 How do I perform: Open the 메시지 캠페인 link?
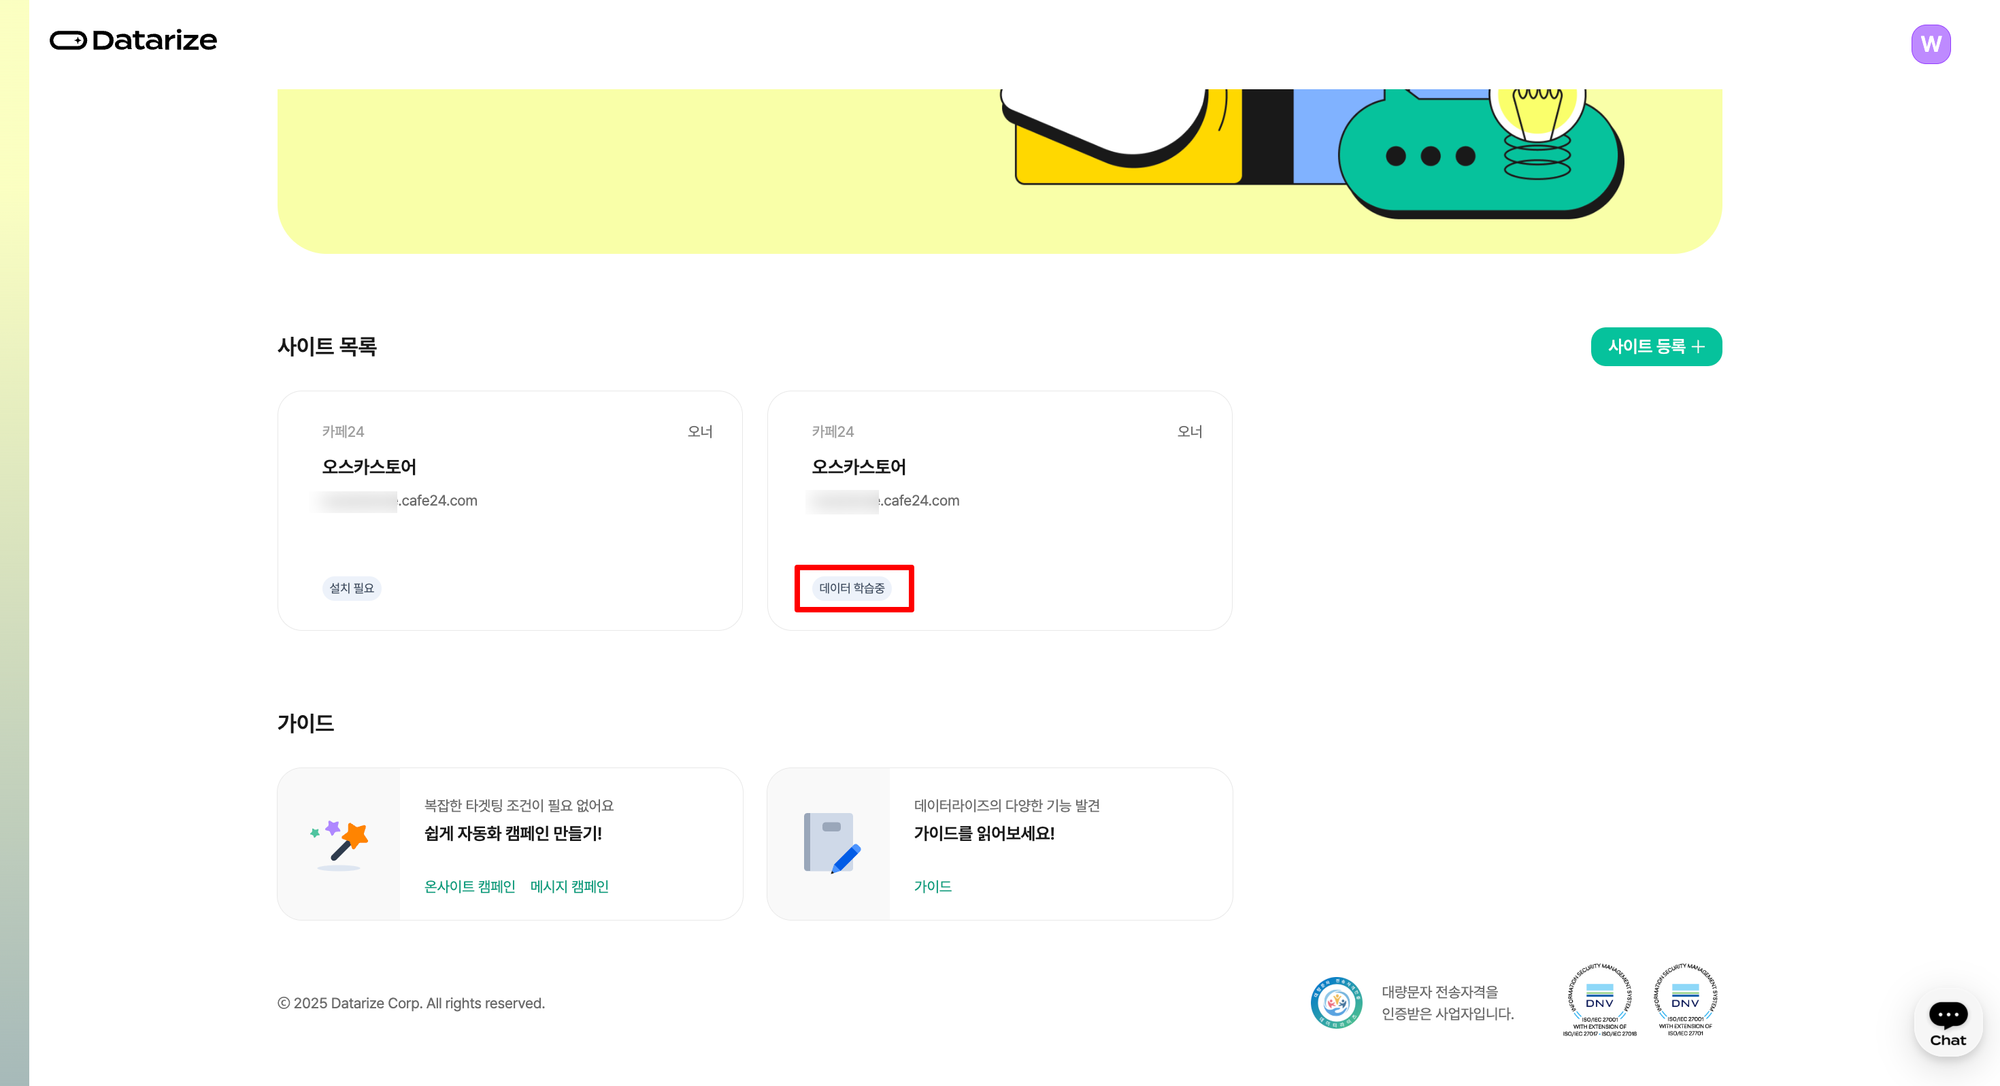[x=569, y=886]
